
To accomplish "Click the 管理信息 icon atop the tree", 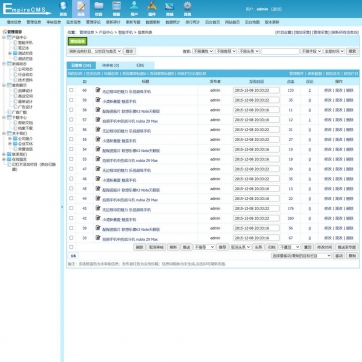I will [x=5, y=32].
